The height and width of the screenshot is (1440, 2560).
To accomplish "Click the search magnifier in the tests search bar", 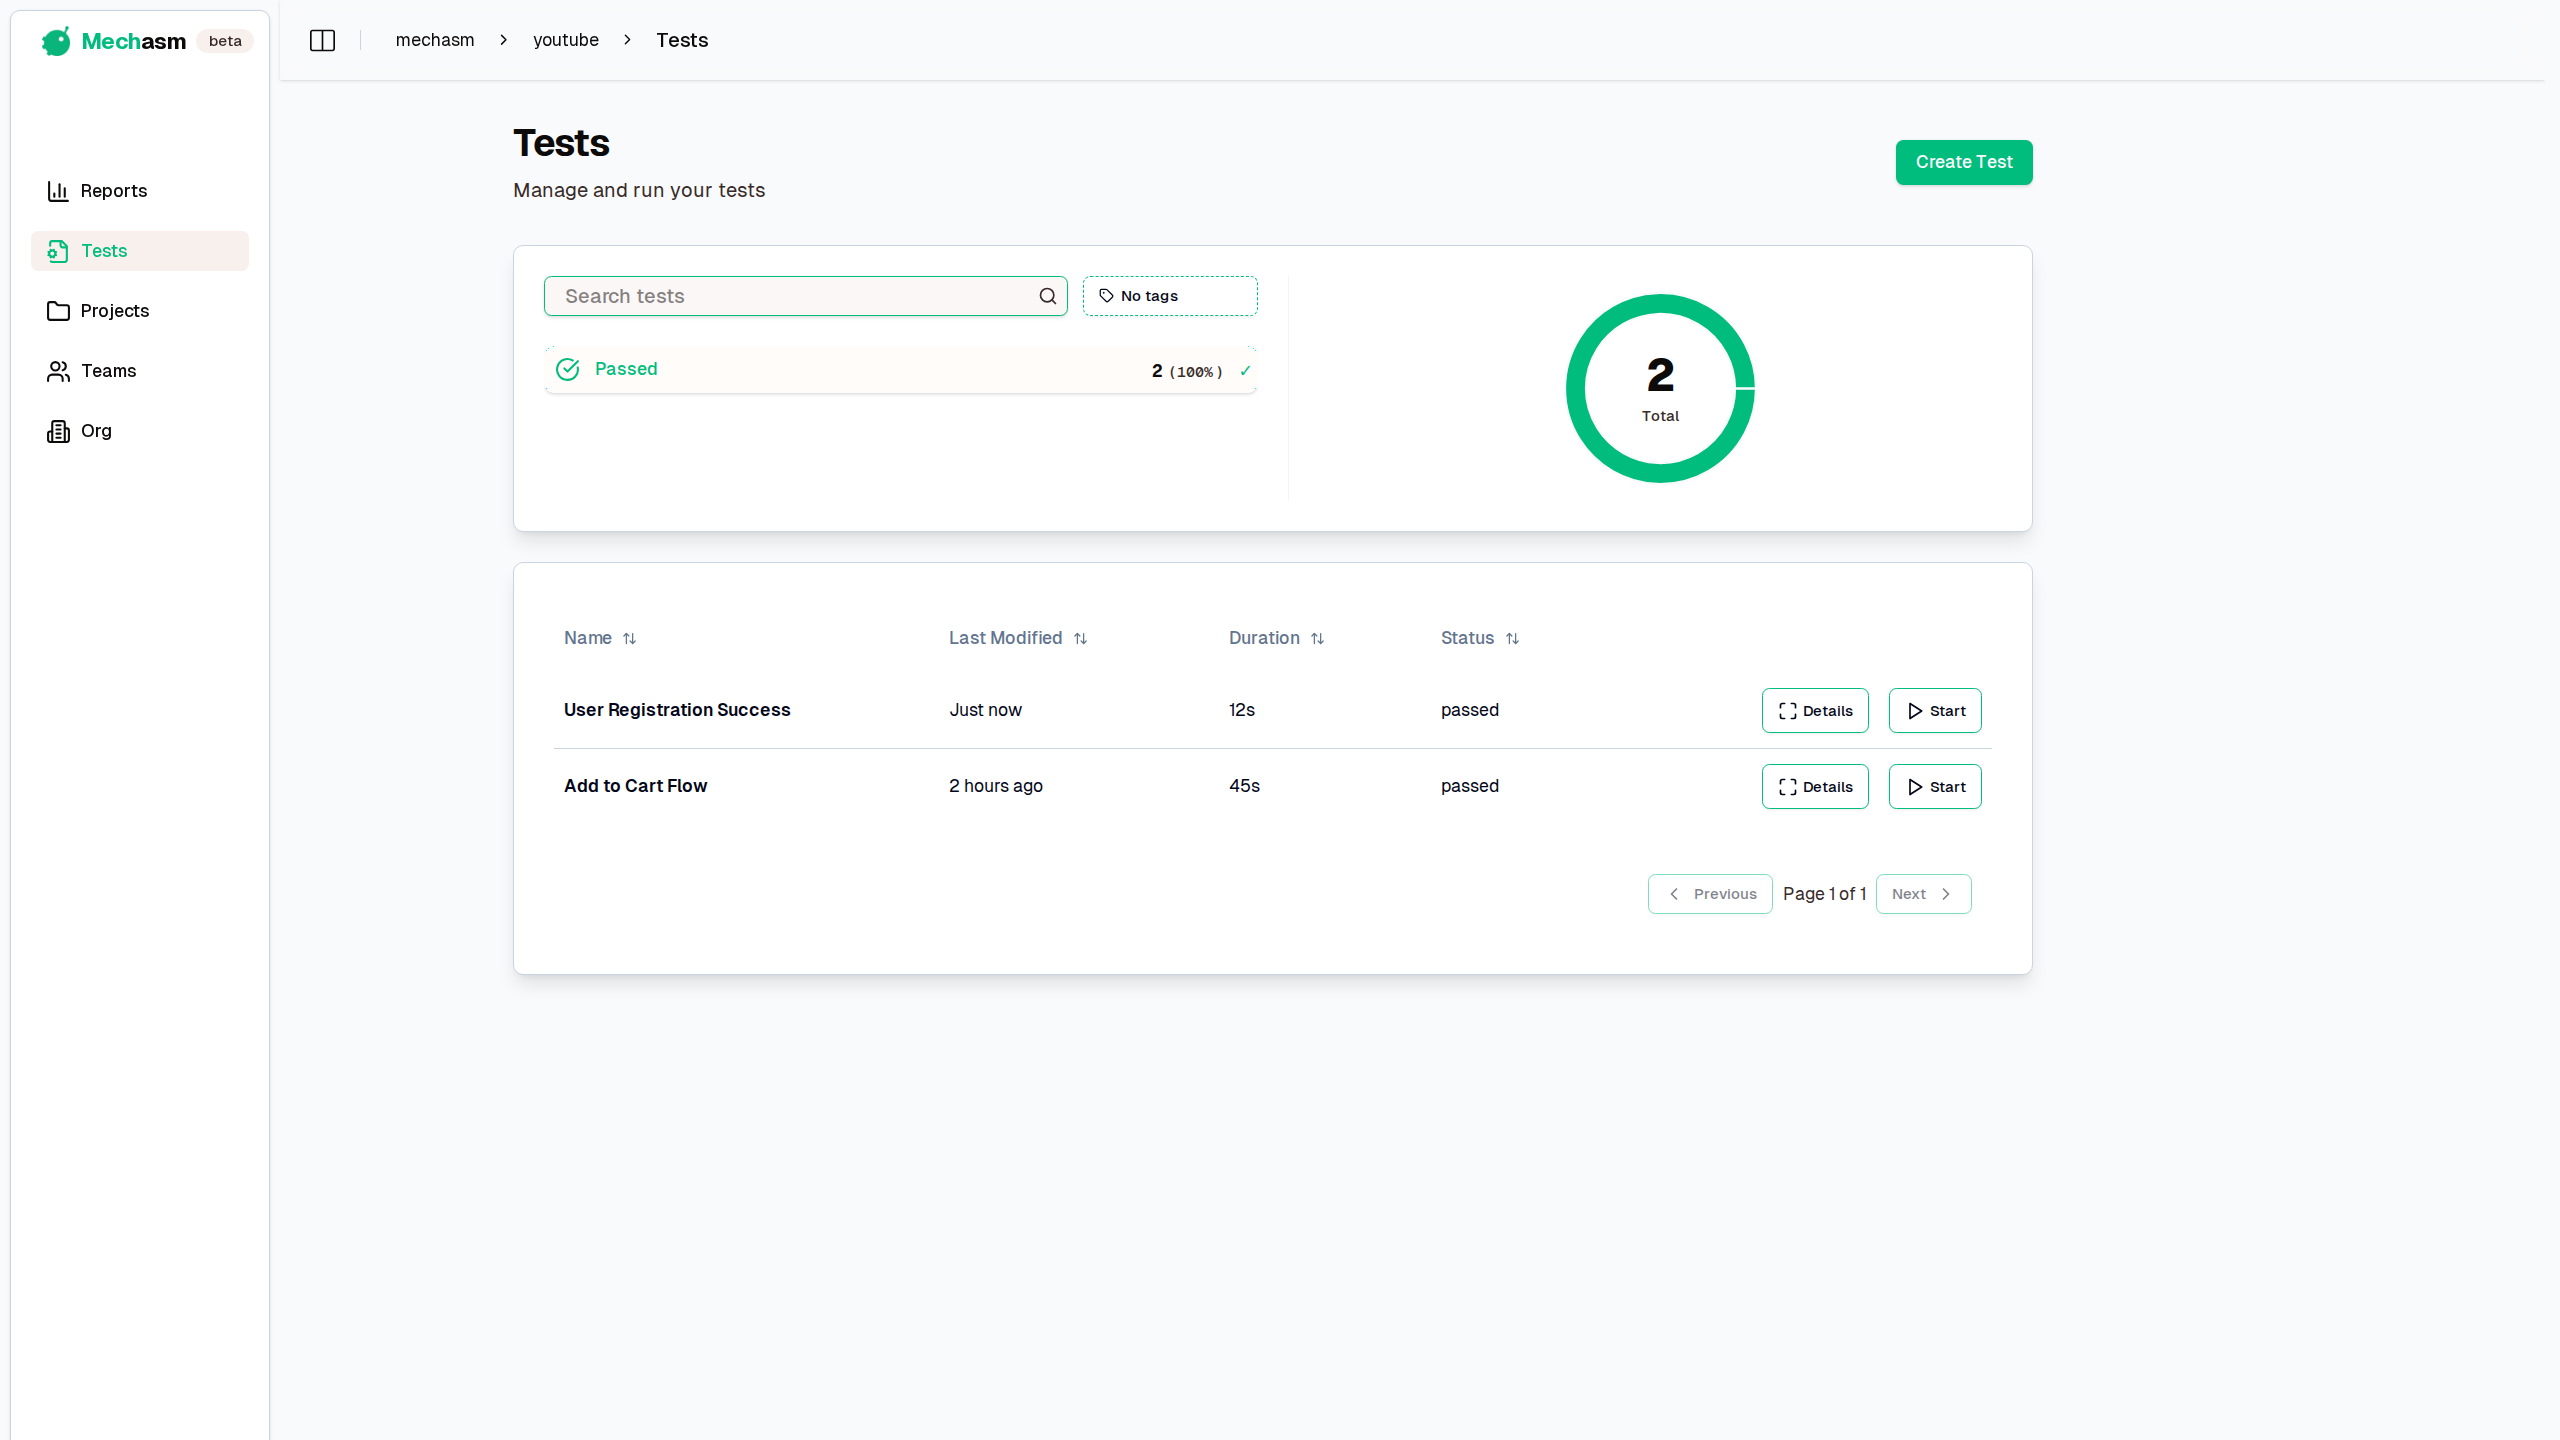I will tap(1046, 295).
